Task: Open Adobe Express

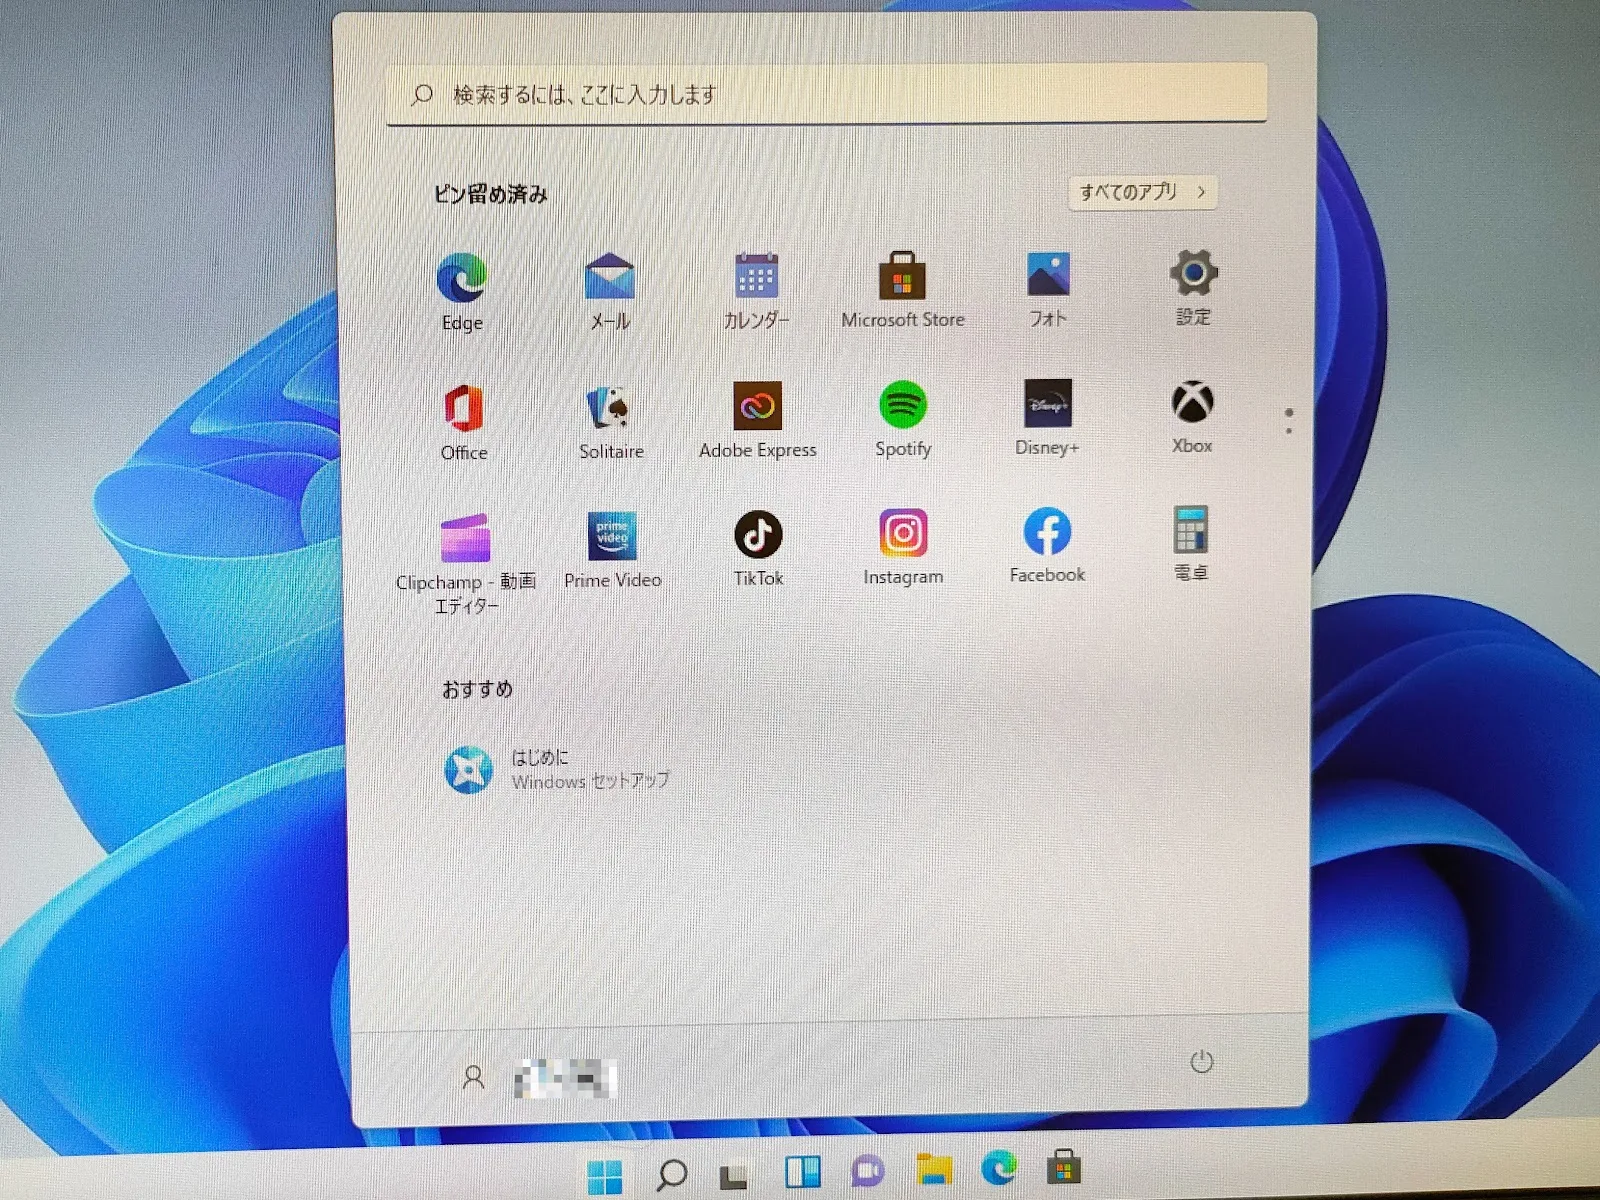Action: [x=758, y=420]
